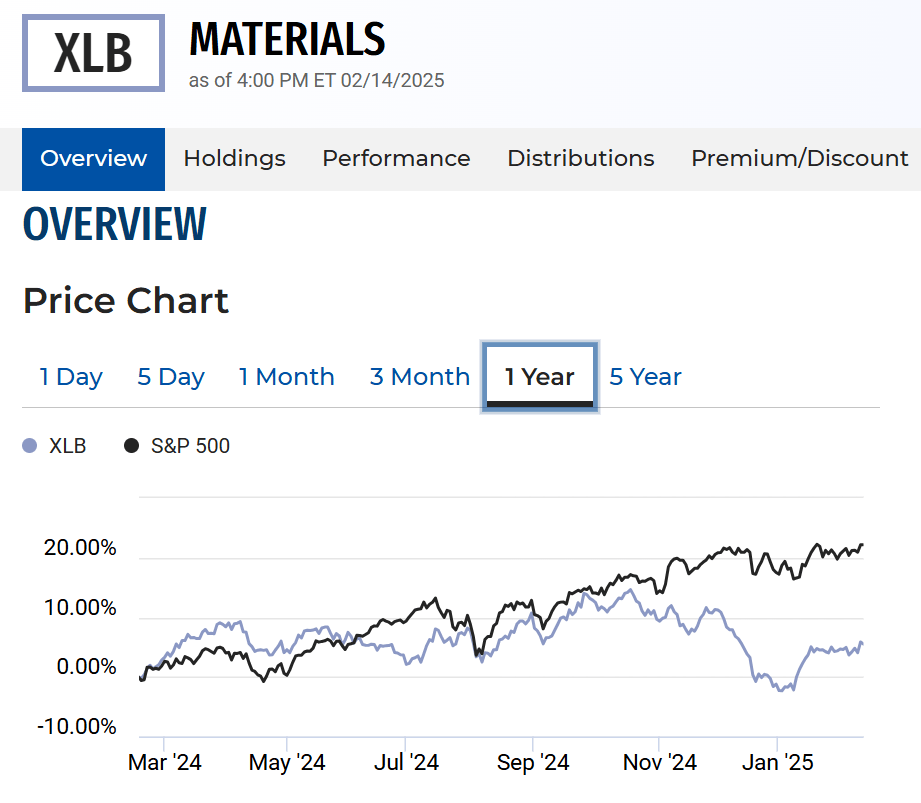Click the XLB ticker symbol box

tap(93, 53)
